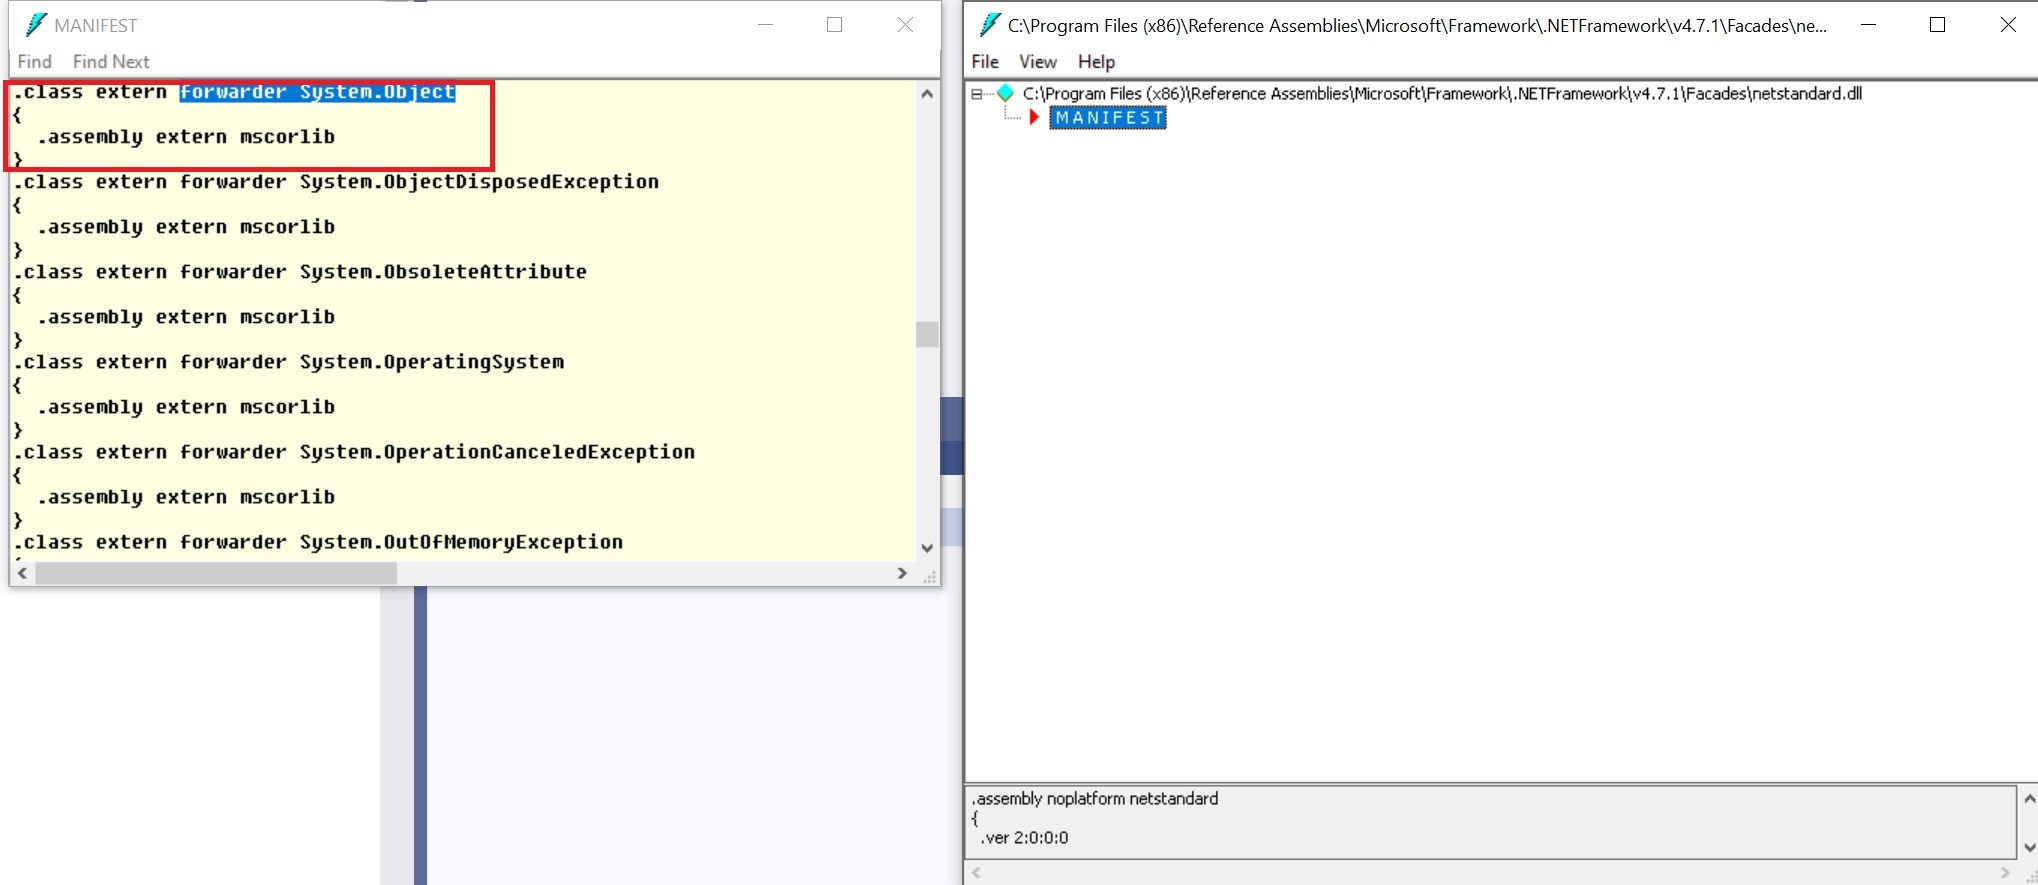2038x885 pixels.
Task: Select the MANIFEST tree item
Action: click(1108, 118)
